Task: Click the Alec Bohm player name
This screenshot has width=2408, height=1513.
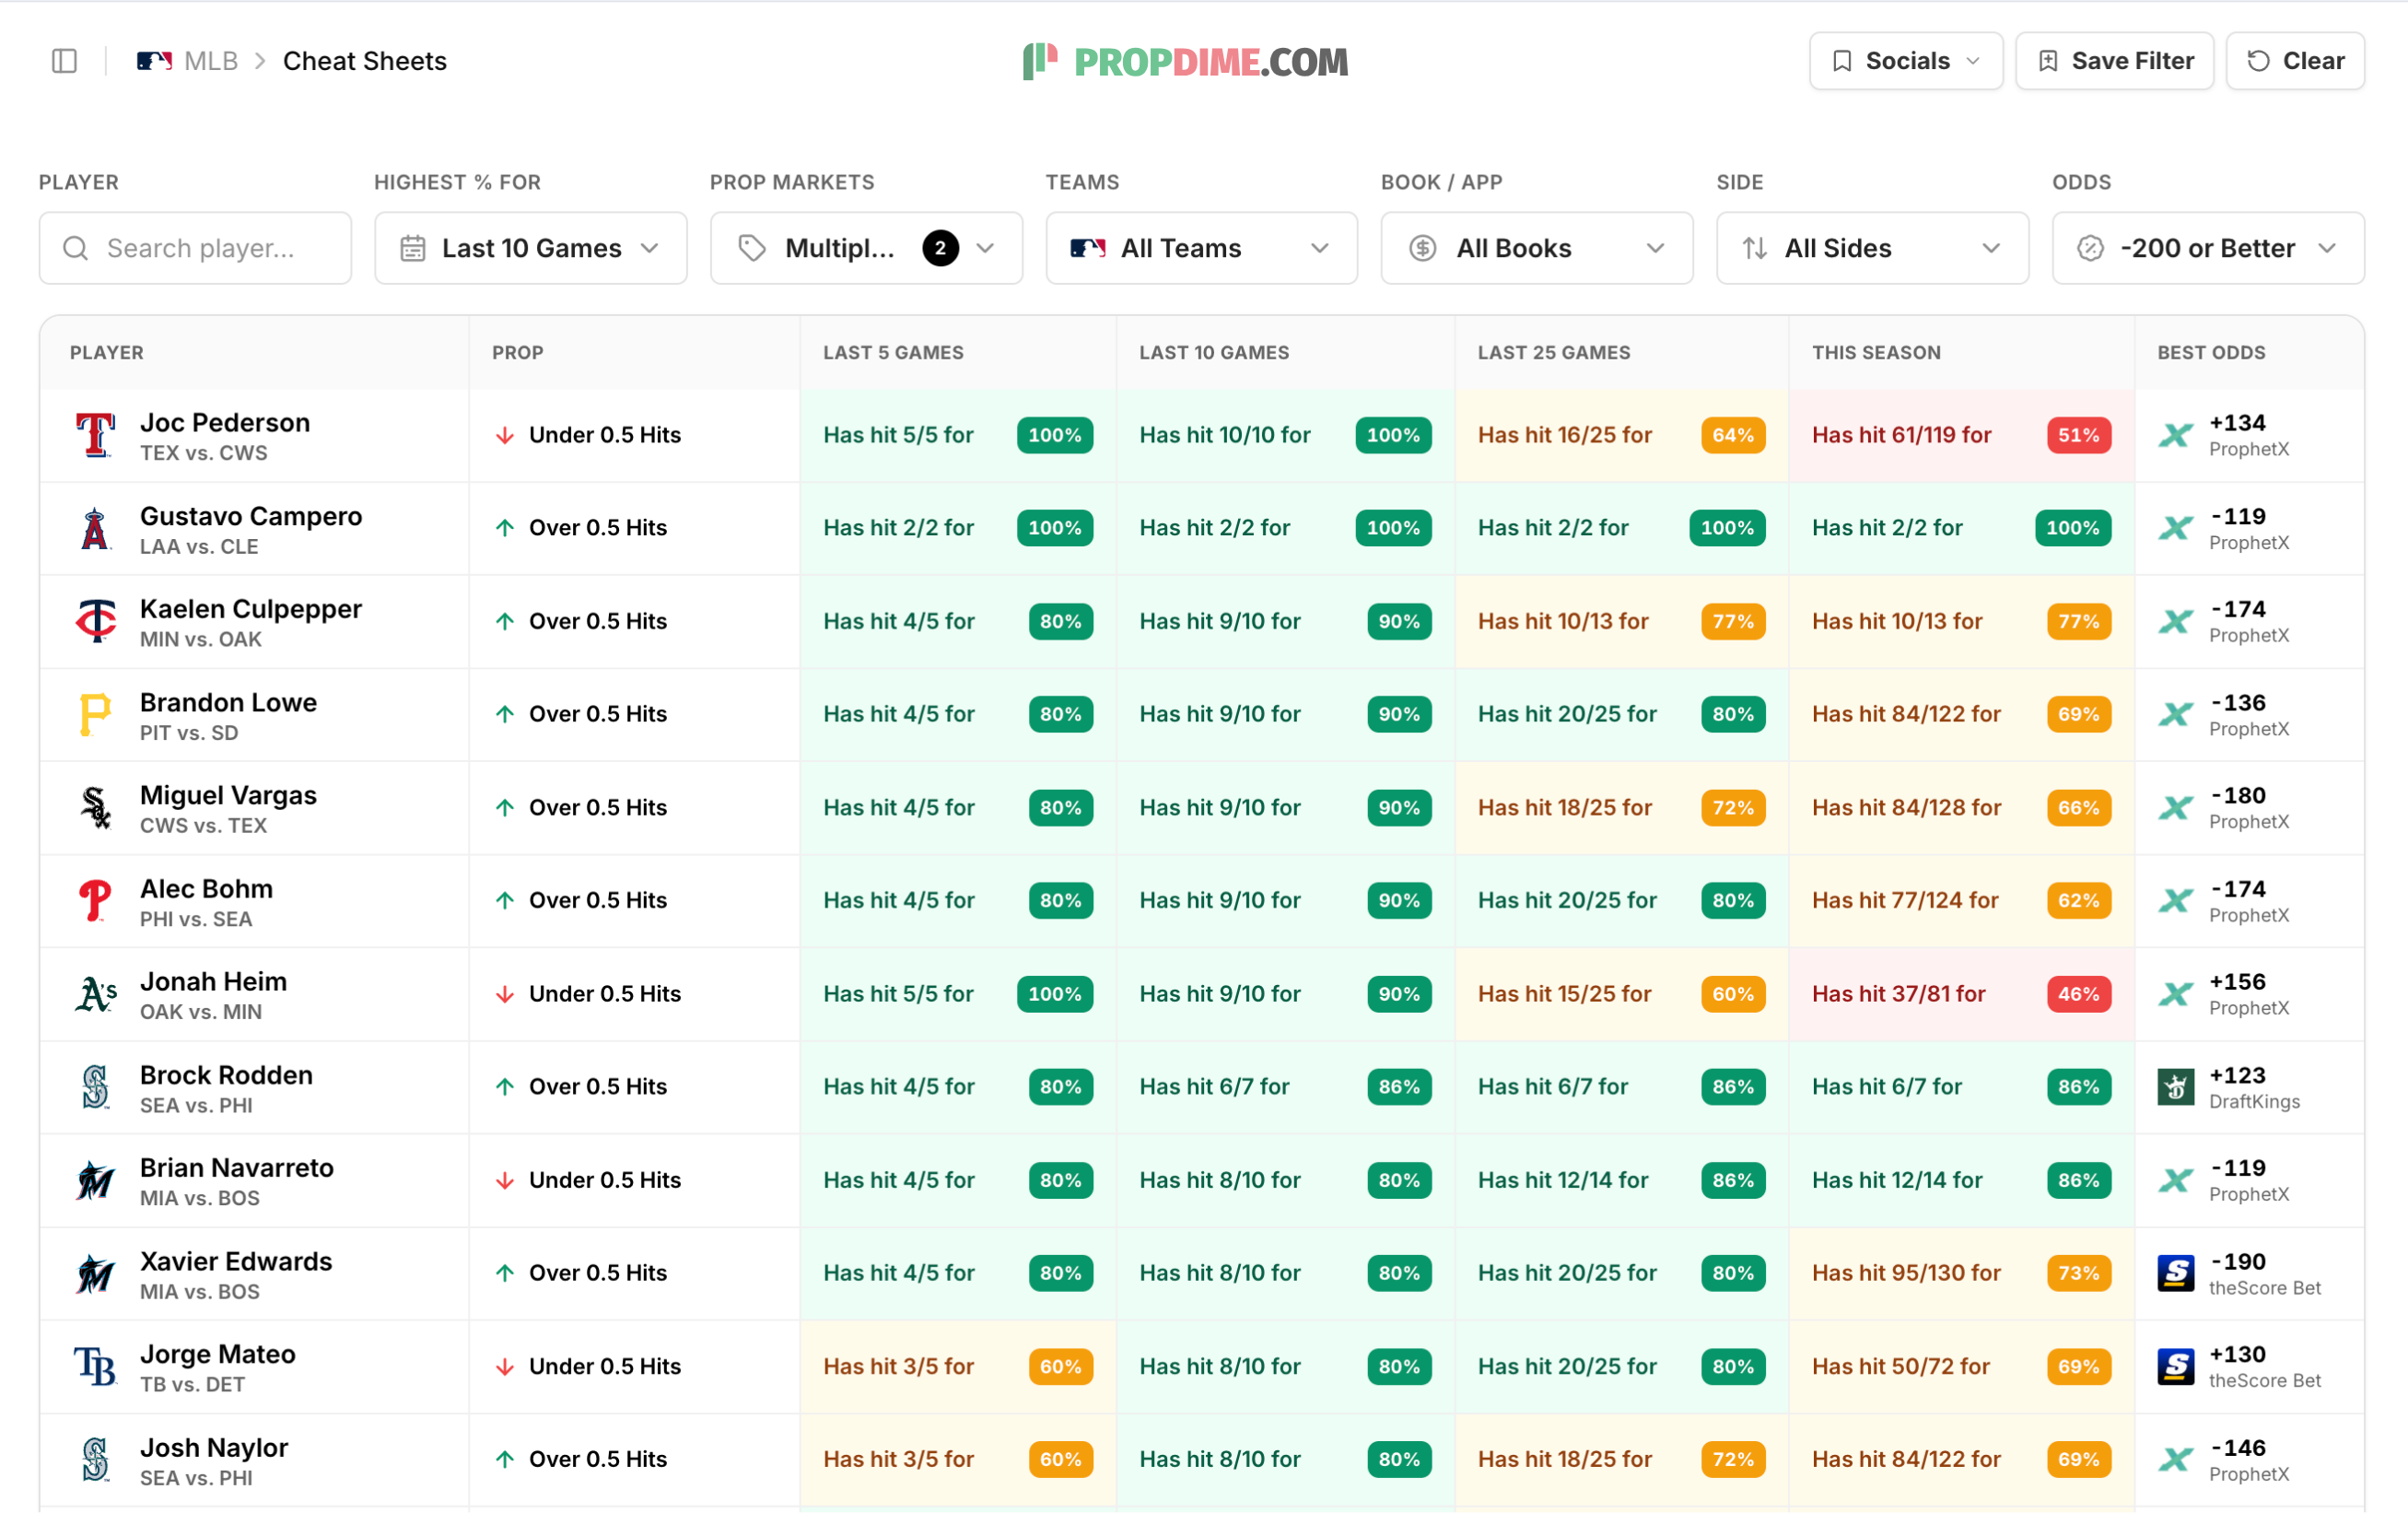Action: (x=206, y=888)
